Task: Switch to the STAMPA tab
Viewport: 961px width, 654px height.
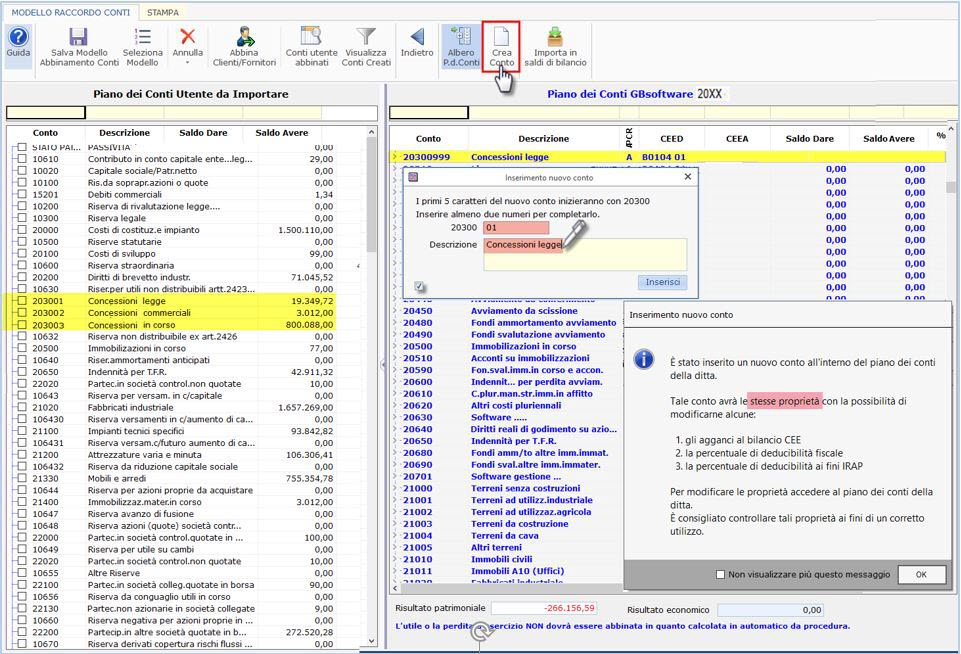Action: point(163,12)
